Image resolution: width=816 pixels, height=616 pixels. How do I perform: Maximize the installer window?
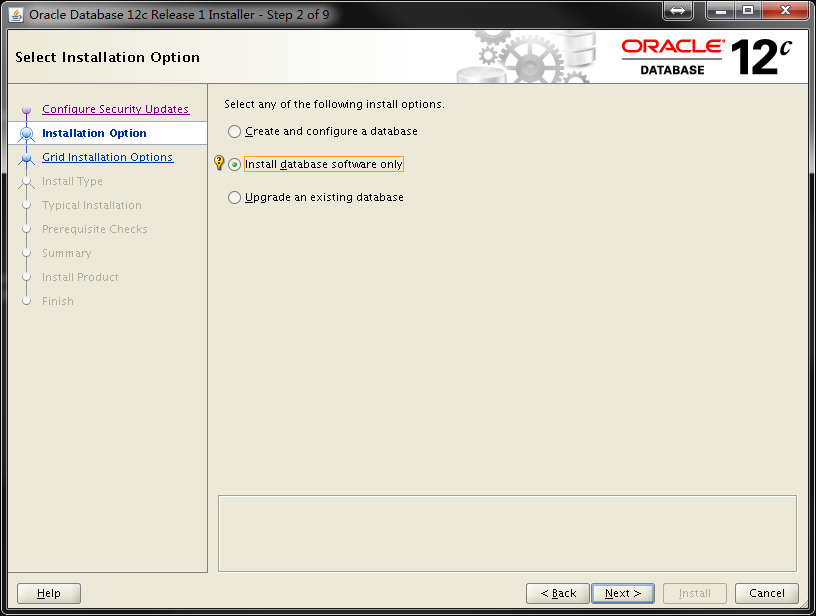tap(748, 10)
